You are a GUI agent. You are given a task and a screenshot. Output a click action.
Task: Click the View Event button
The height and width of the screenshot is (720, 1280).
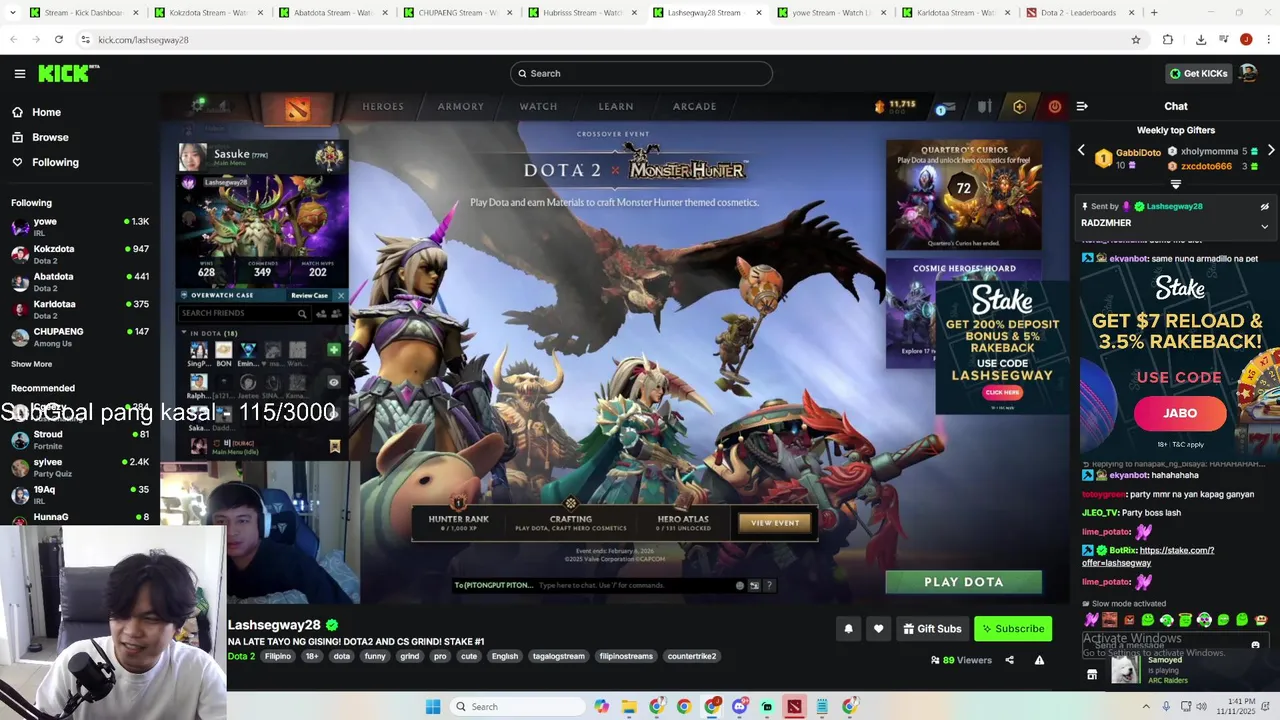tap(775, 523)
